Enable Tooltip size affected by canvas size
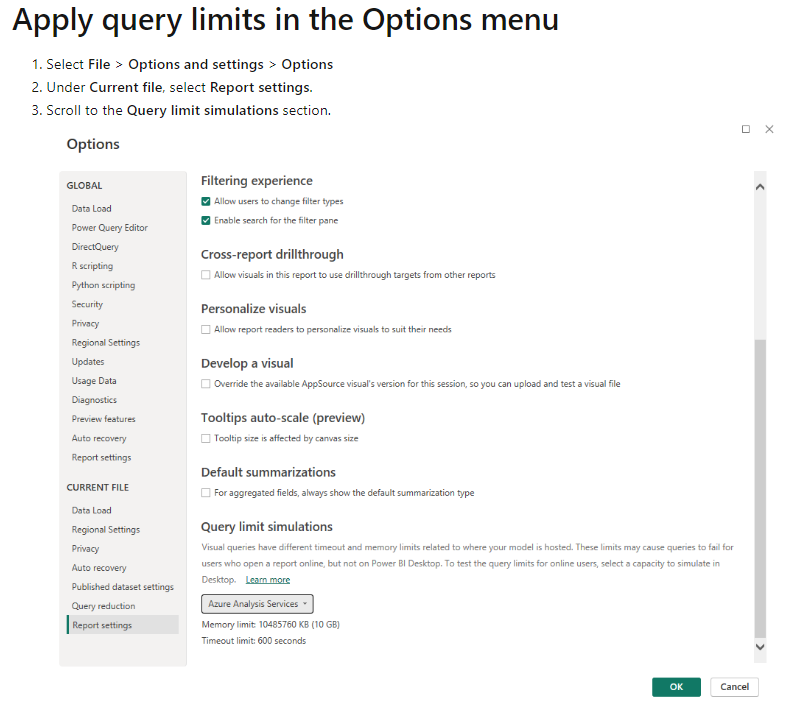 205,439
